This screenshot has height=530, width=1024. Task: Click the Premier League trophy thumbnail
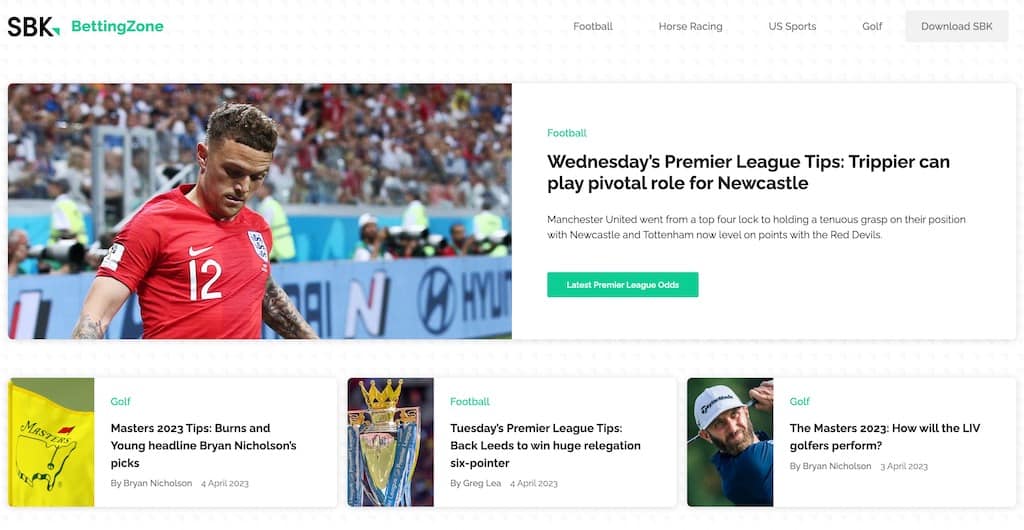[x=391, y=442]
